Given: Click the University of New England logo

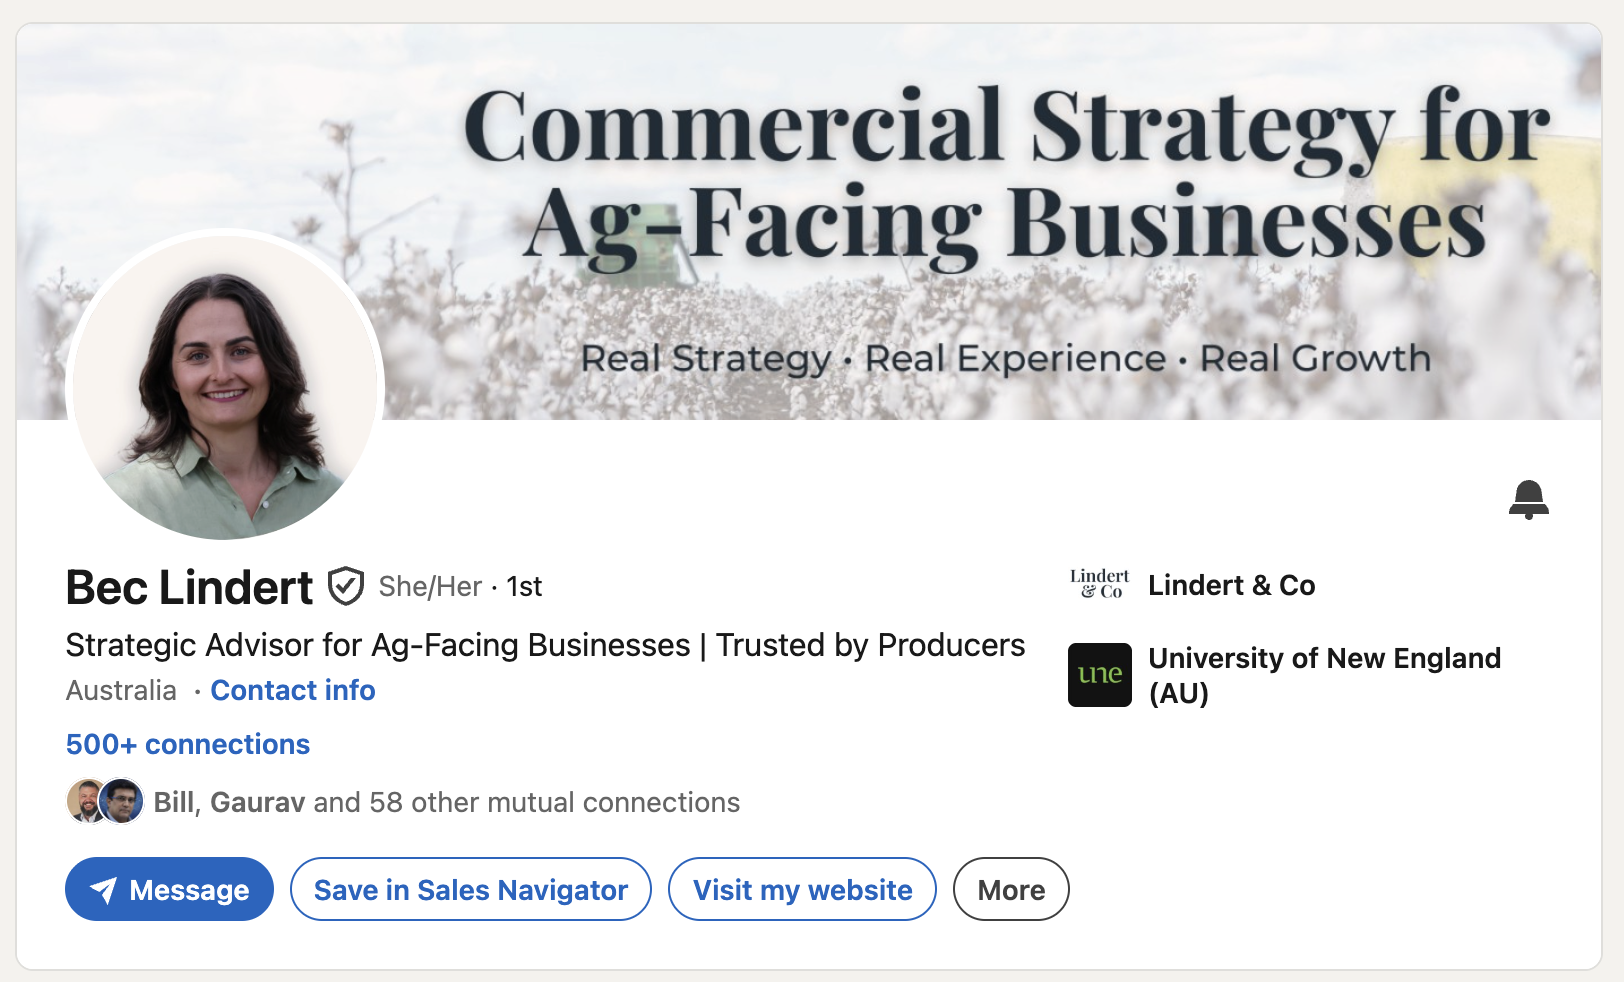Looking at the screenshot, I should click(x=1099, y=675).
